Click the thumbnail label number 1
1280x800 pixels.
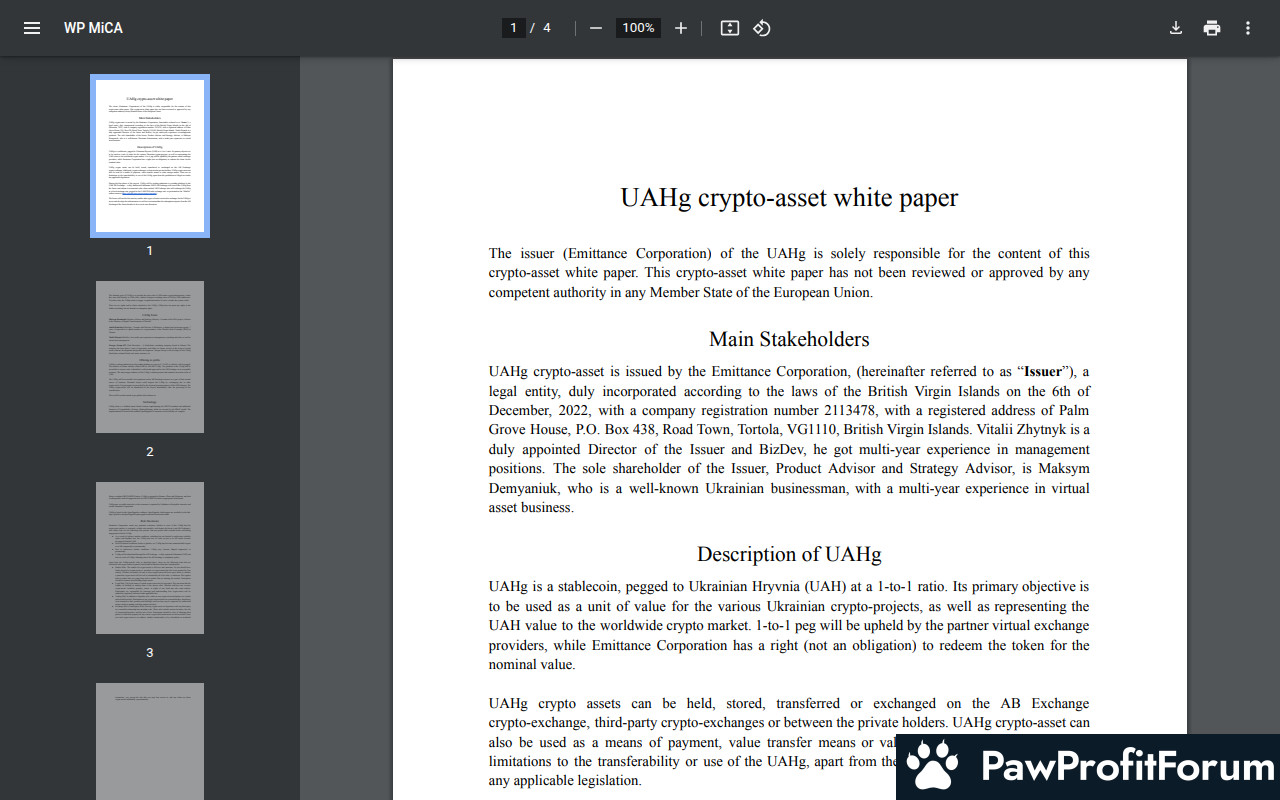(150, 251)
